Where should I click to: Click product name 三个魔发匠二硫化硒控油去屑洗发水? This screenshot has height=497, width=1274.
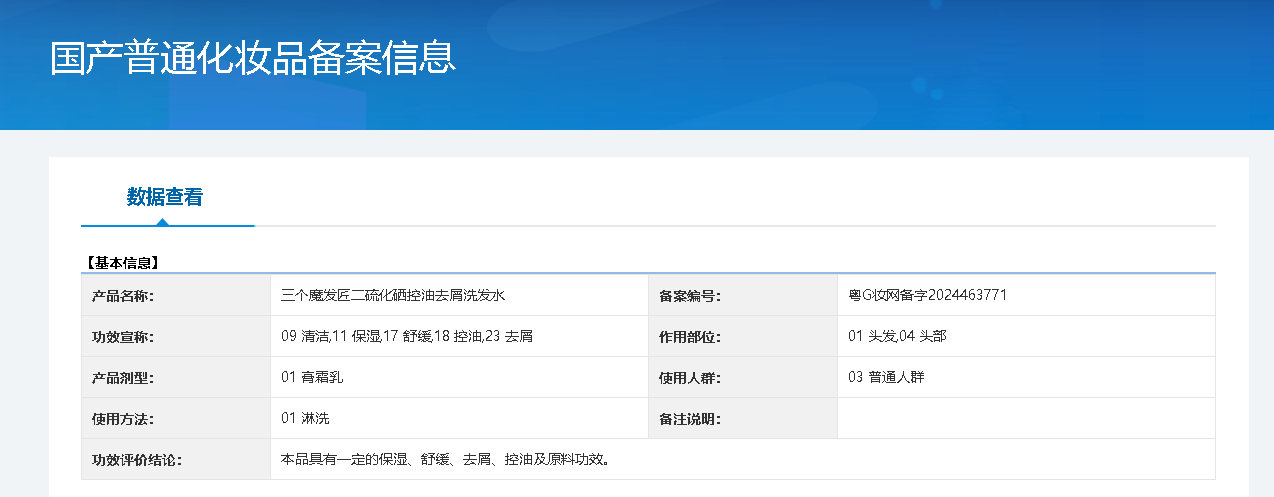click(393, 295)
